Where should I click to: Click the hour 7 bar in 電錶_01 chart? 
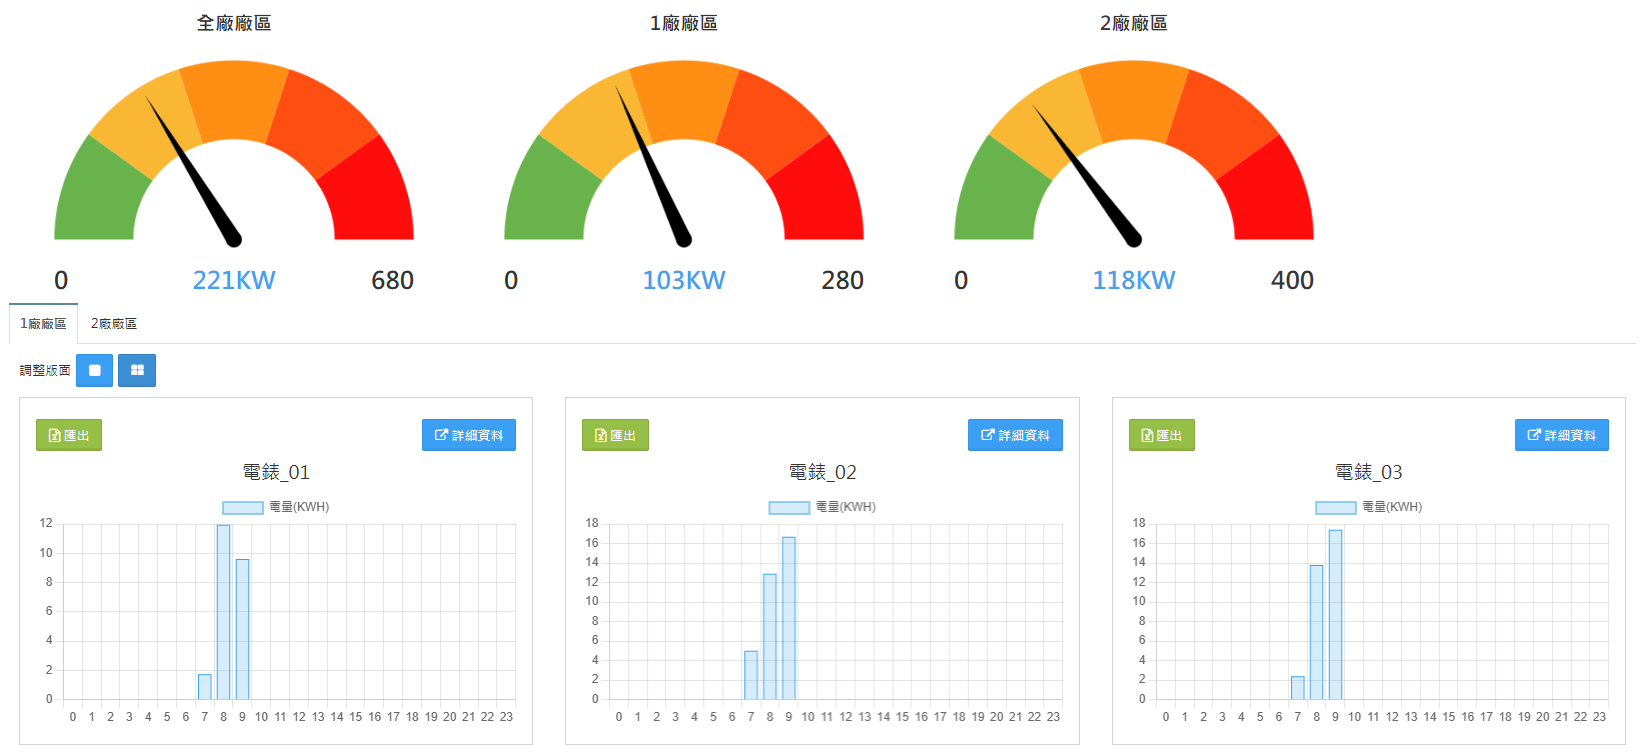pos(204,687)
